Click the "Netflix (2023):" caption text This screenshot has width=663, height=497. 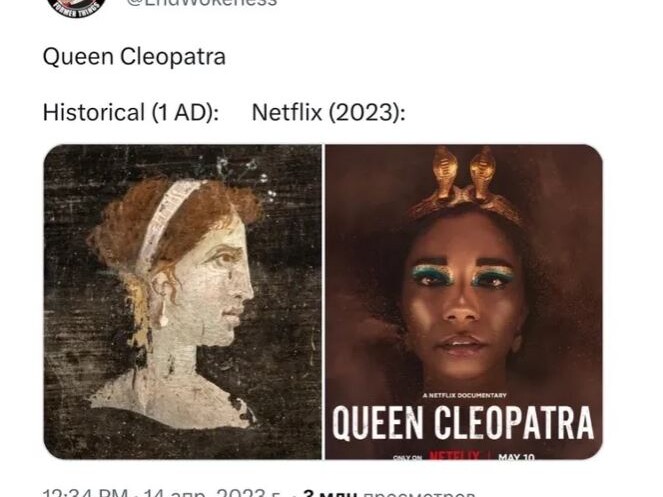coord(329,113)
